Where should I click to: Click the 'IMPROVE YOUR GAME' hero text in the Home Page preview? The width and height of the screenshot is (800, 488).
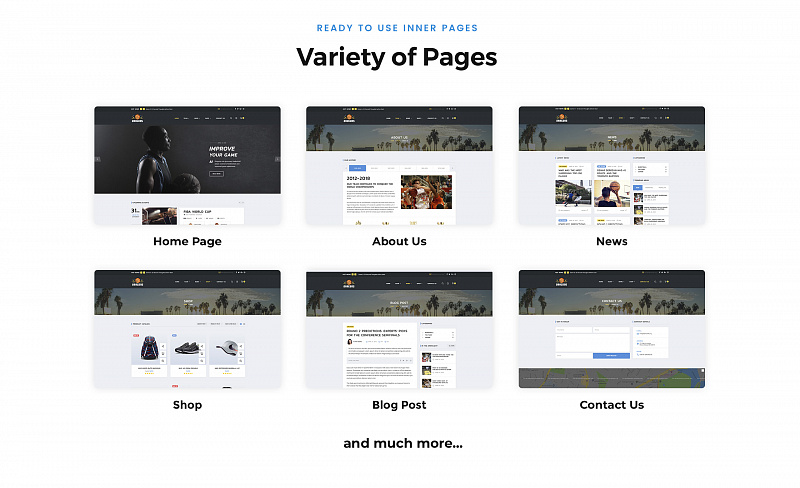223,152
